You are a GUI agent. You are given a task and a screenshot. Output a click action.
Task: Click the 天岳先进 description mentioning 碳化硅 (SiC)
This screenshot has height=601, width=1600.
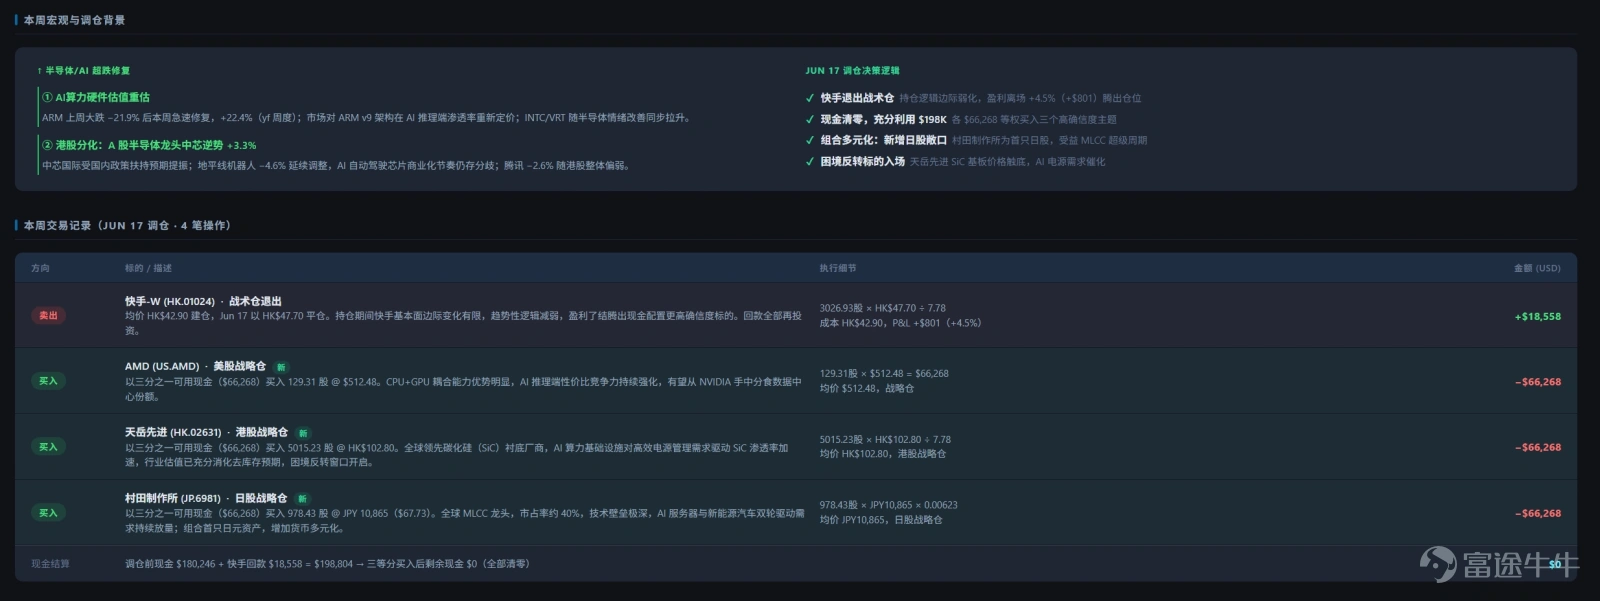coord(457,455)
